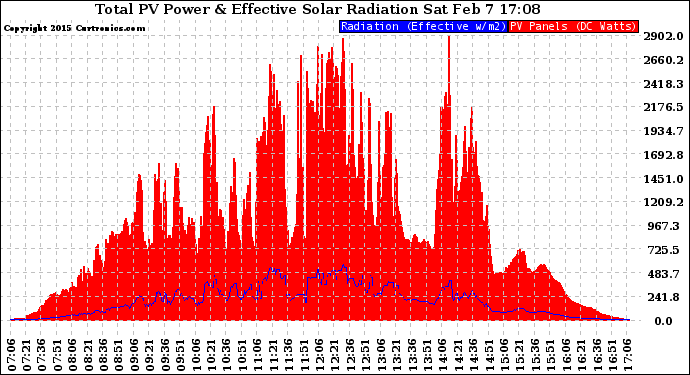690x375 pixels.
Task: Click the 1209.2 y-axis label
Action: click(663, 202)
